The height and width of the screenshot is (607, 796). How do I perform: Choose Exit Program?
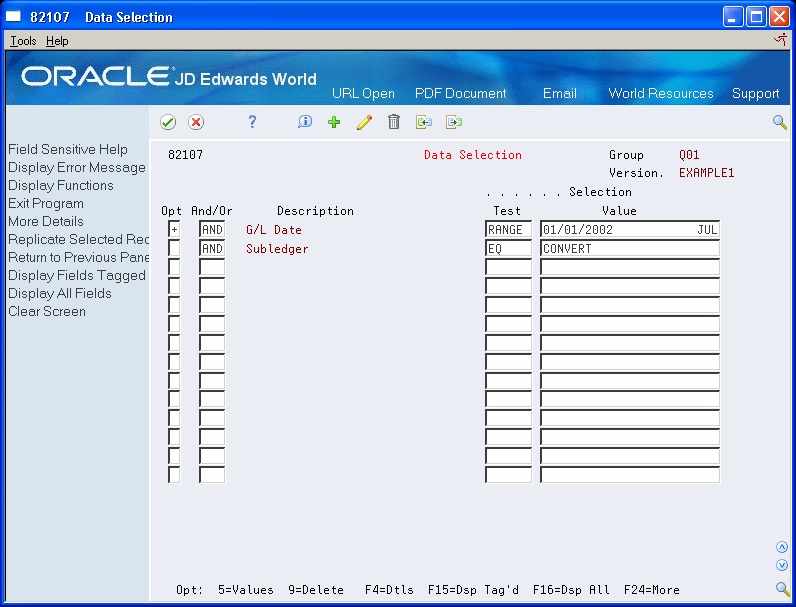pos(46,204)
